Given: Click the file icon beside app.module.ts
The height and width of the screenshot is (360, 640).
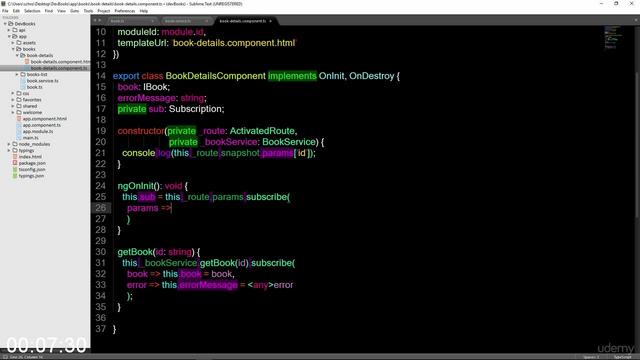Looking at the screenshot, I should point(19,131).
